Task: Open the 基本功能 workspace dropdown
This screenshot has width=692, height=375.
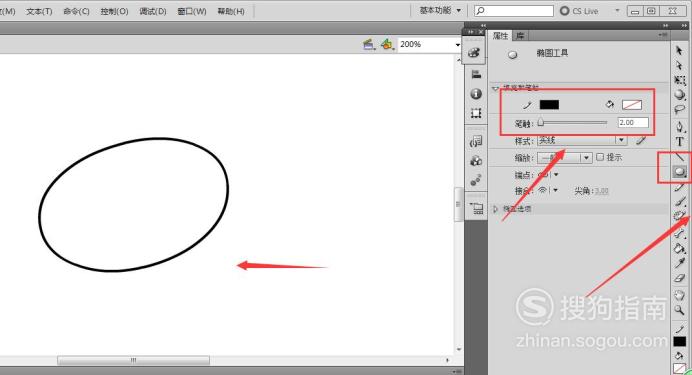Action: (x=440, y=10)
